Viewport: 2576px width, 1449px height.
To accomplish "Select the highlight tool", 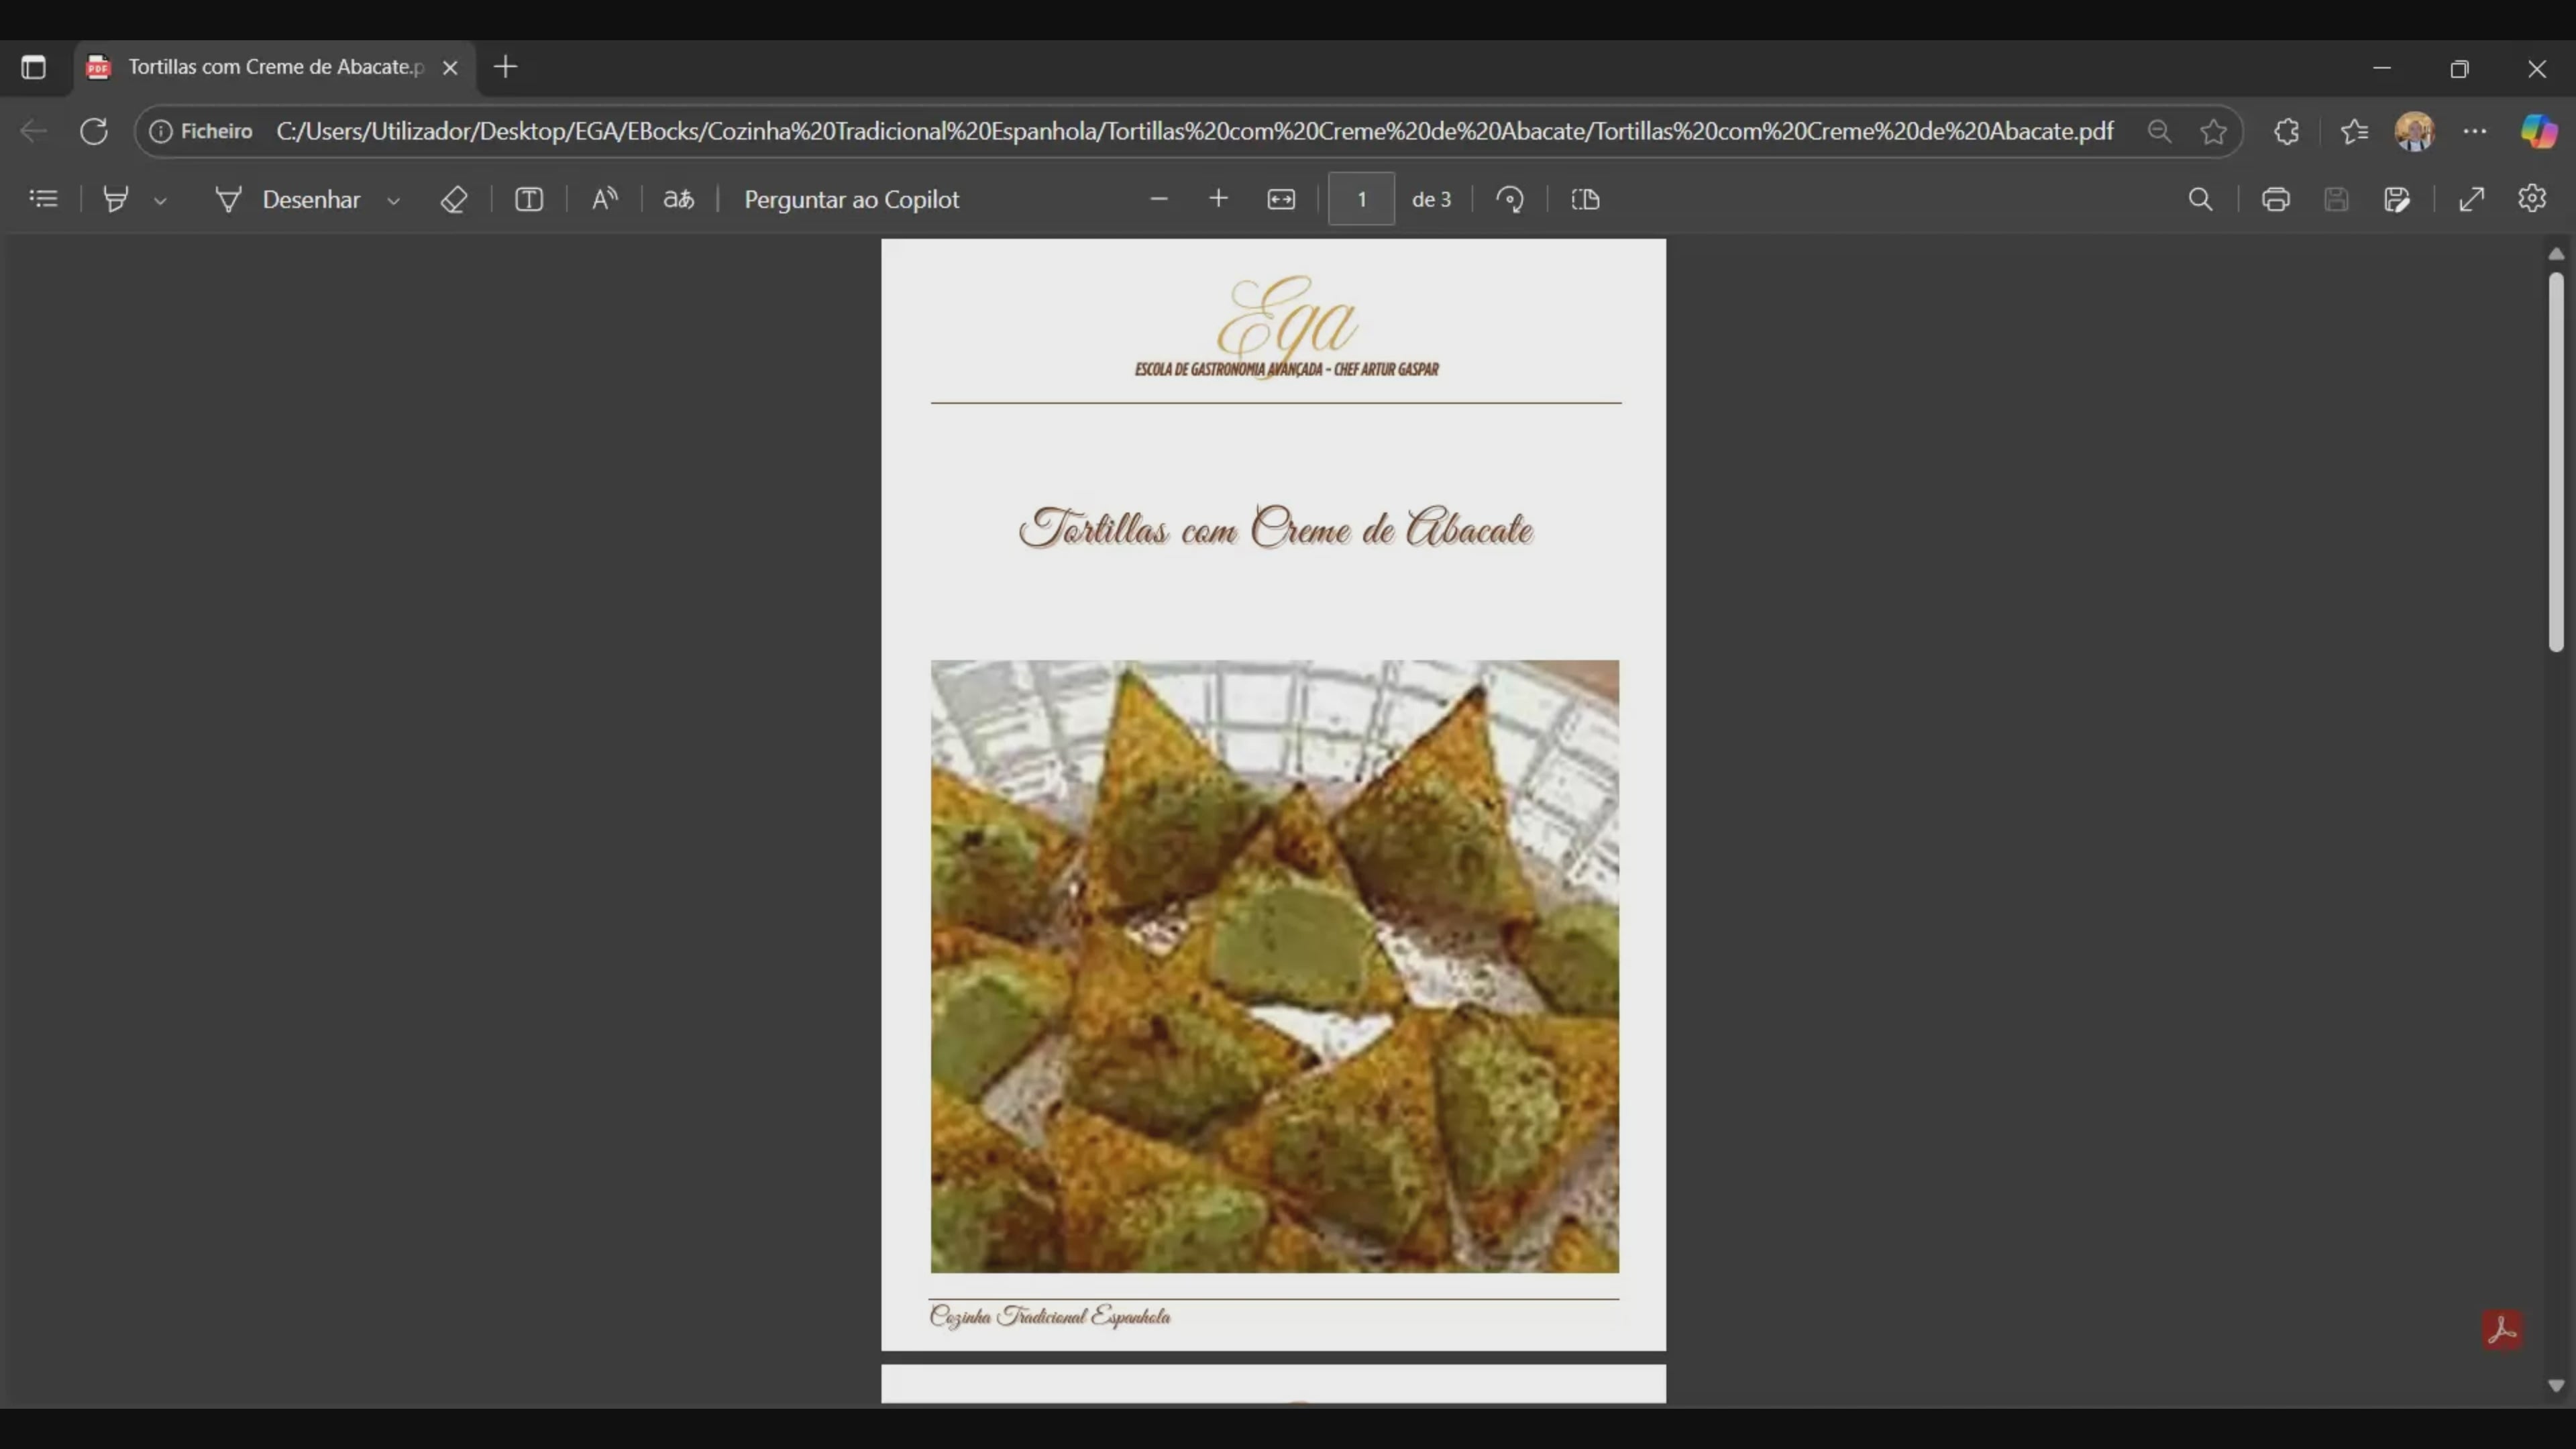I will (x=116, y=199).
